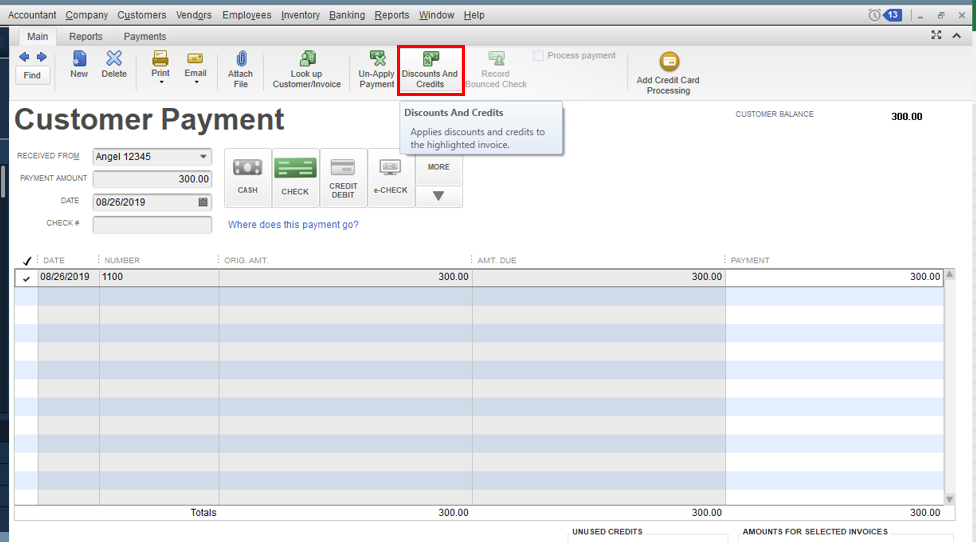Delete the current payment

[114, 65]
